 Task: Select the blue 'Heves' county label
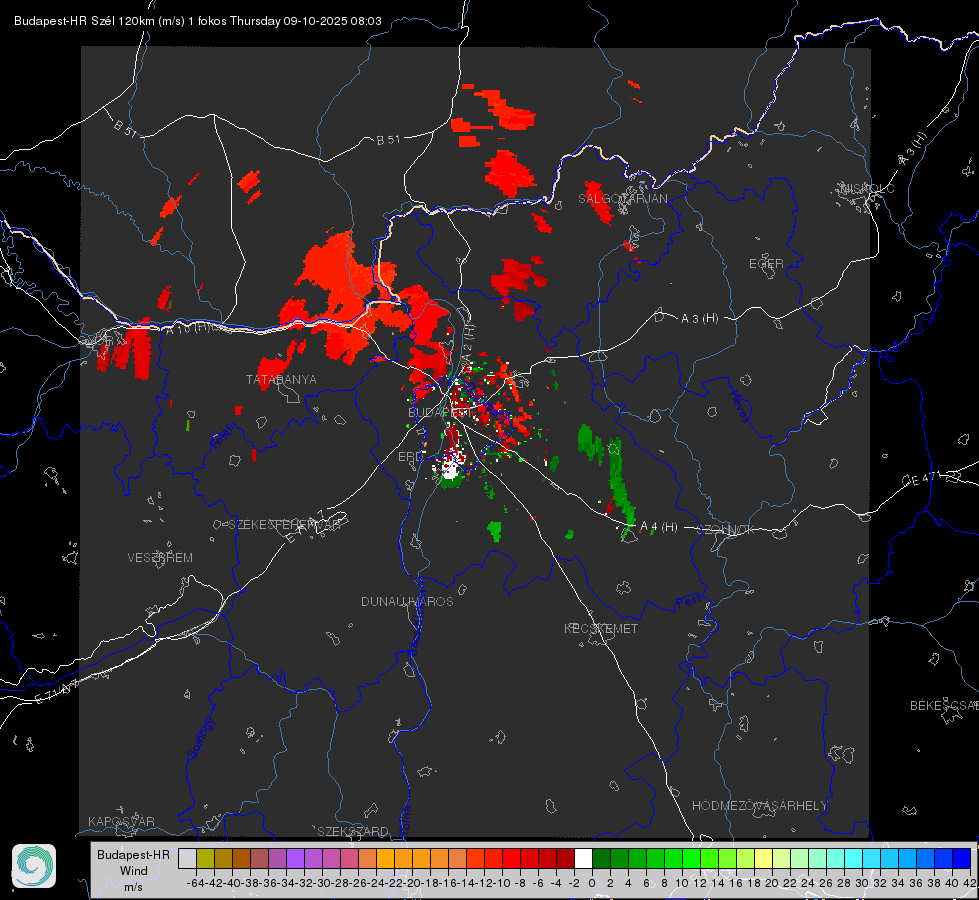(x=739, y=406)
